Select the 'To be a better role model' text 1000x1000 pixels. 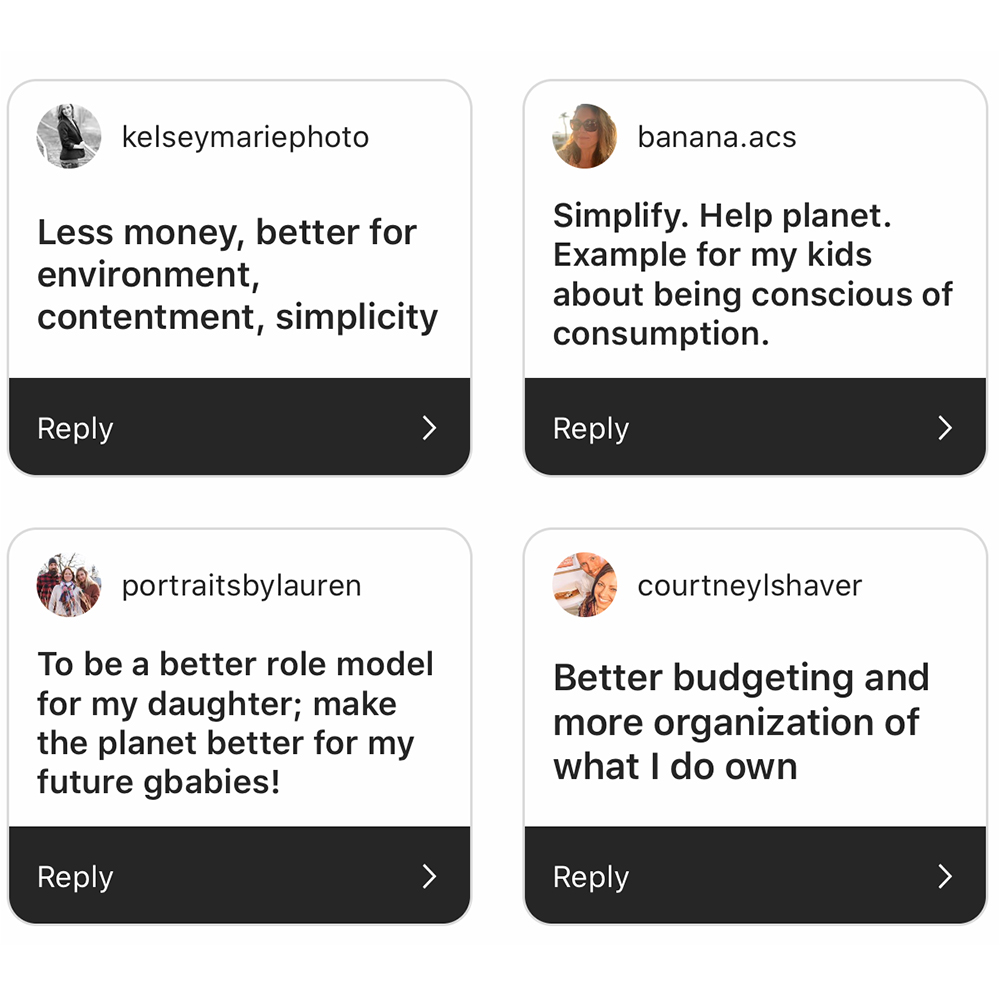(235, 723)
